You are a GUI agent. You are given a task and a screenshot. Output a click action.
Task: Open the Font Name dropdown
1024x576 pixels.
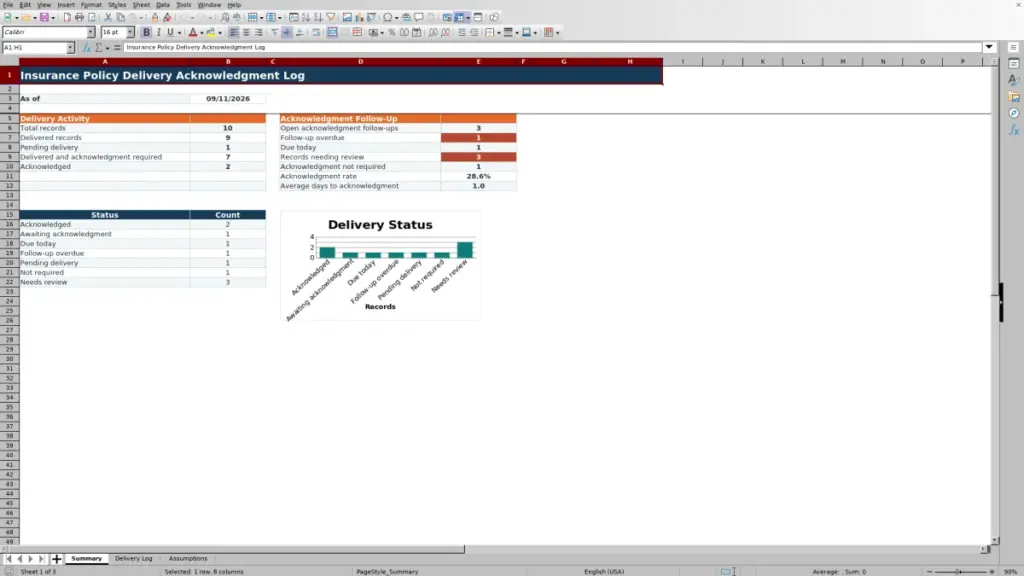tap(91, 32)
